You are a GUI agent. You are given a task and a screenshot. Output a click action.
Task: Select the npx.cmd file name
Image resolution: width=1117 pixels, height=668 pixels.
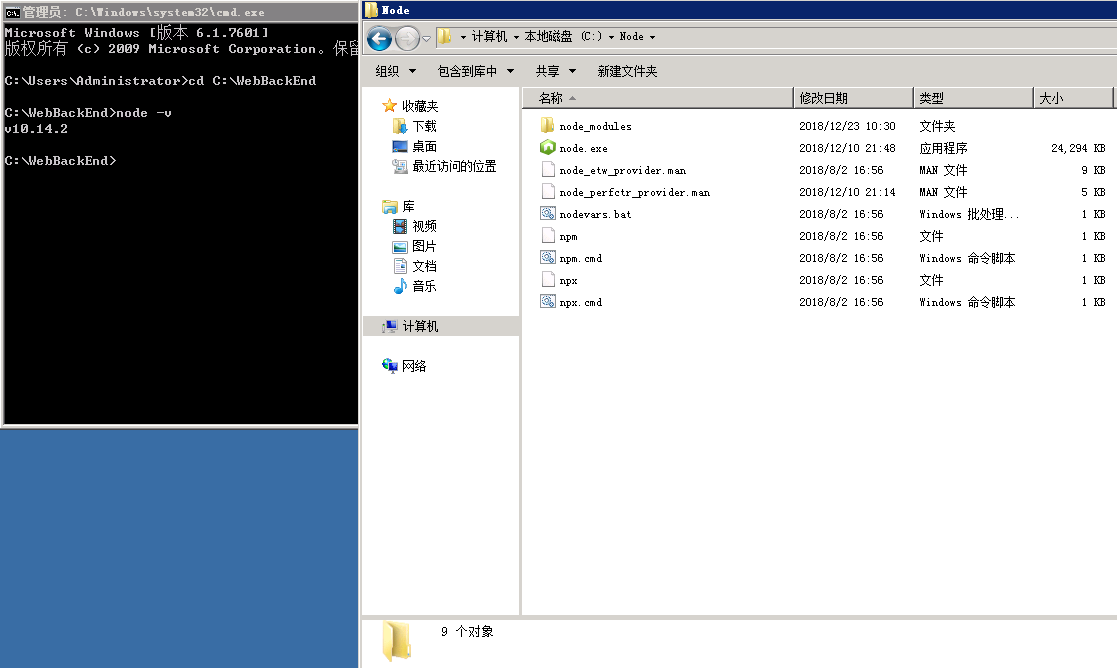(581, 303)
